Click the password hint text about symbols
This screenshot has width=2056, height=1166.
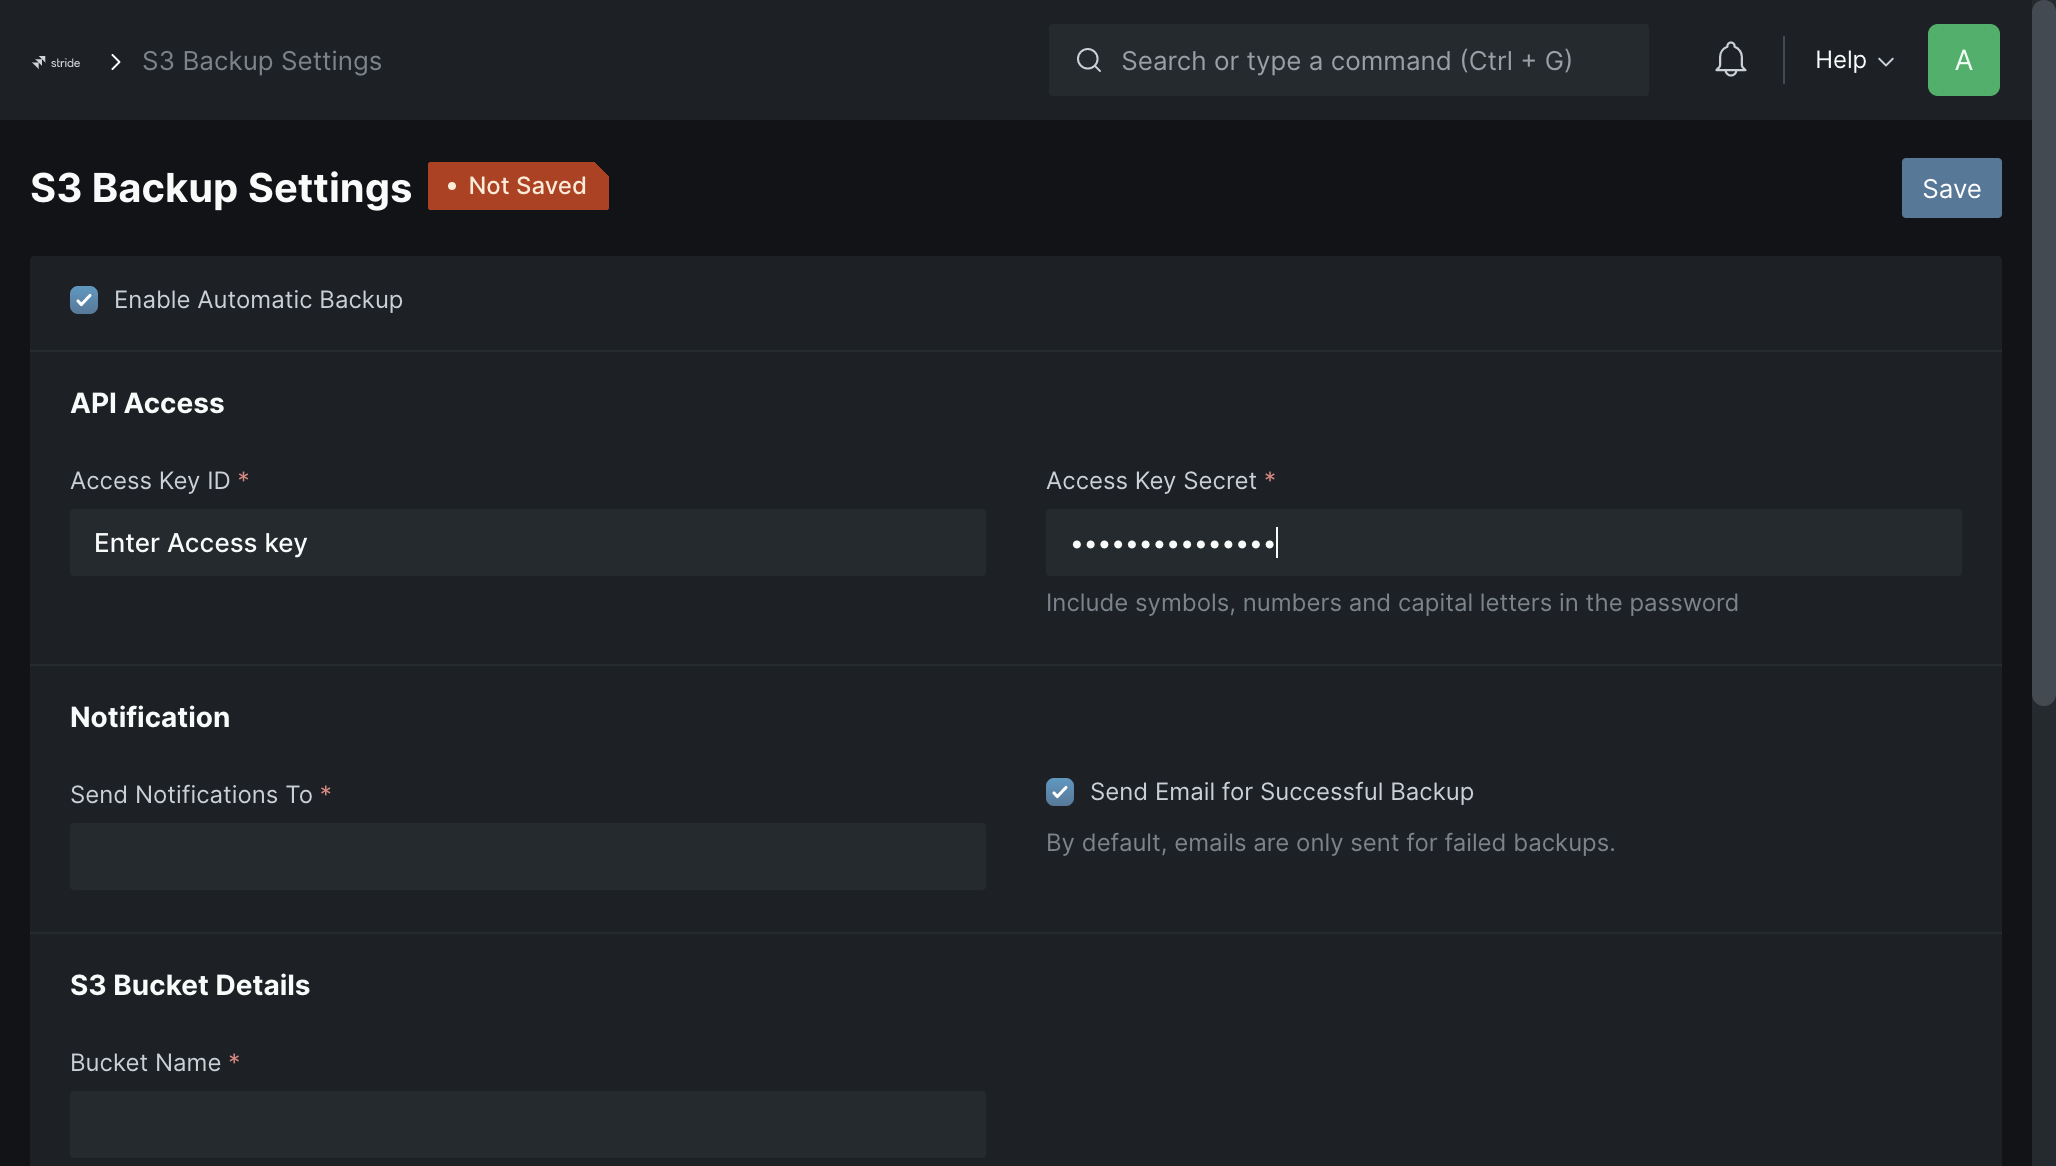point(1392,603)
